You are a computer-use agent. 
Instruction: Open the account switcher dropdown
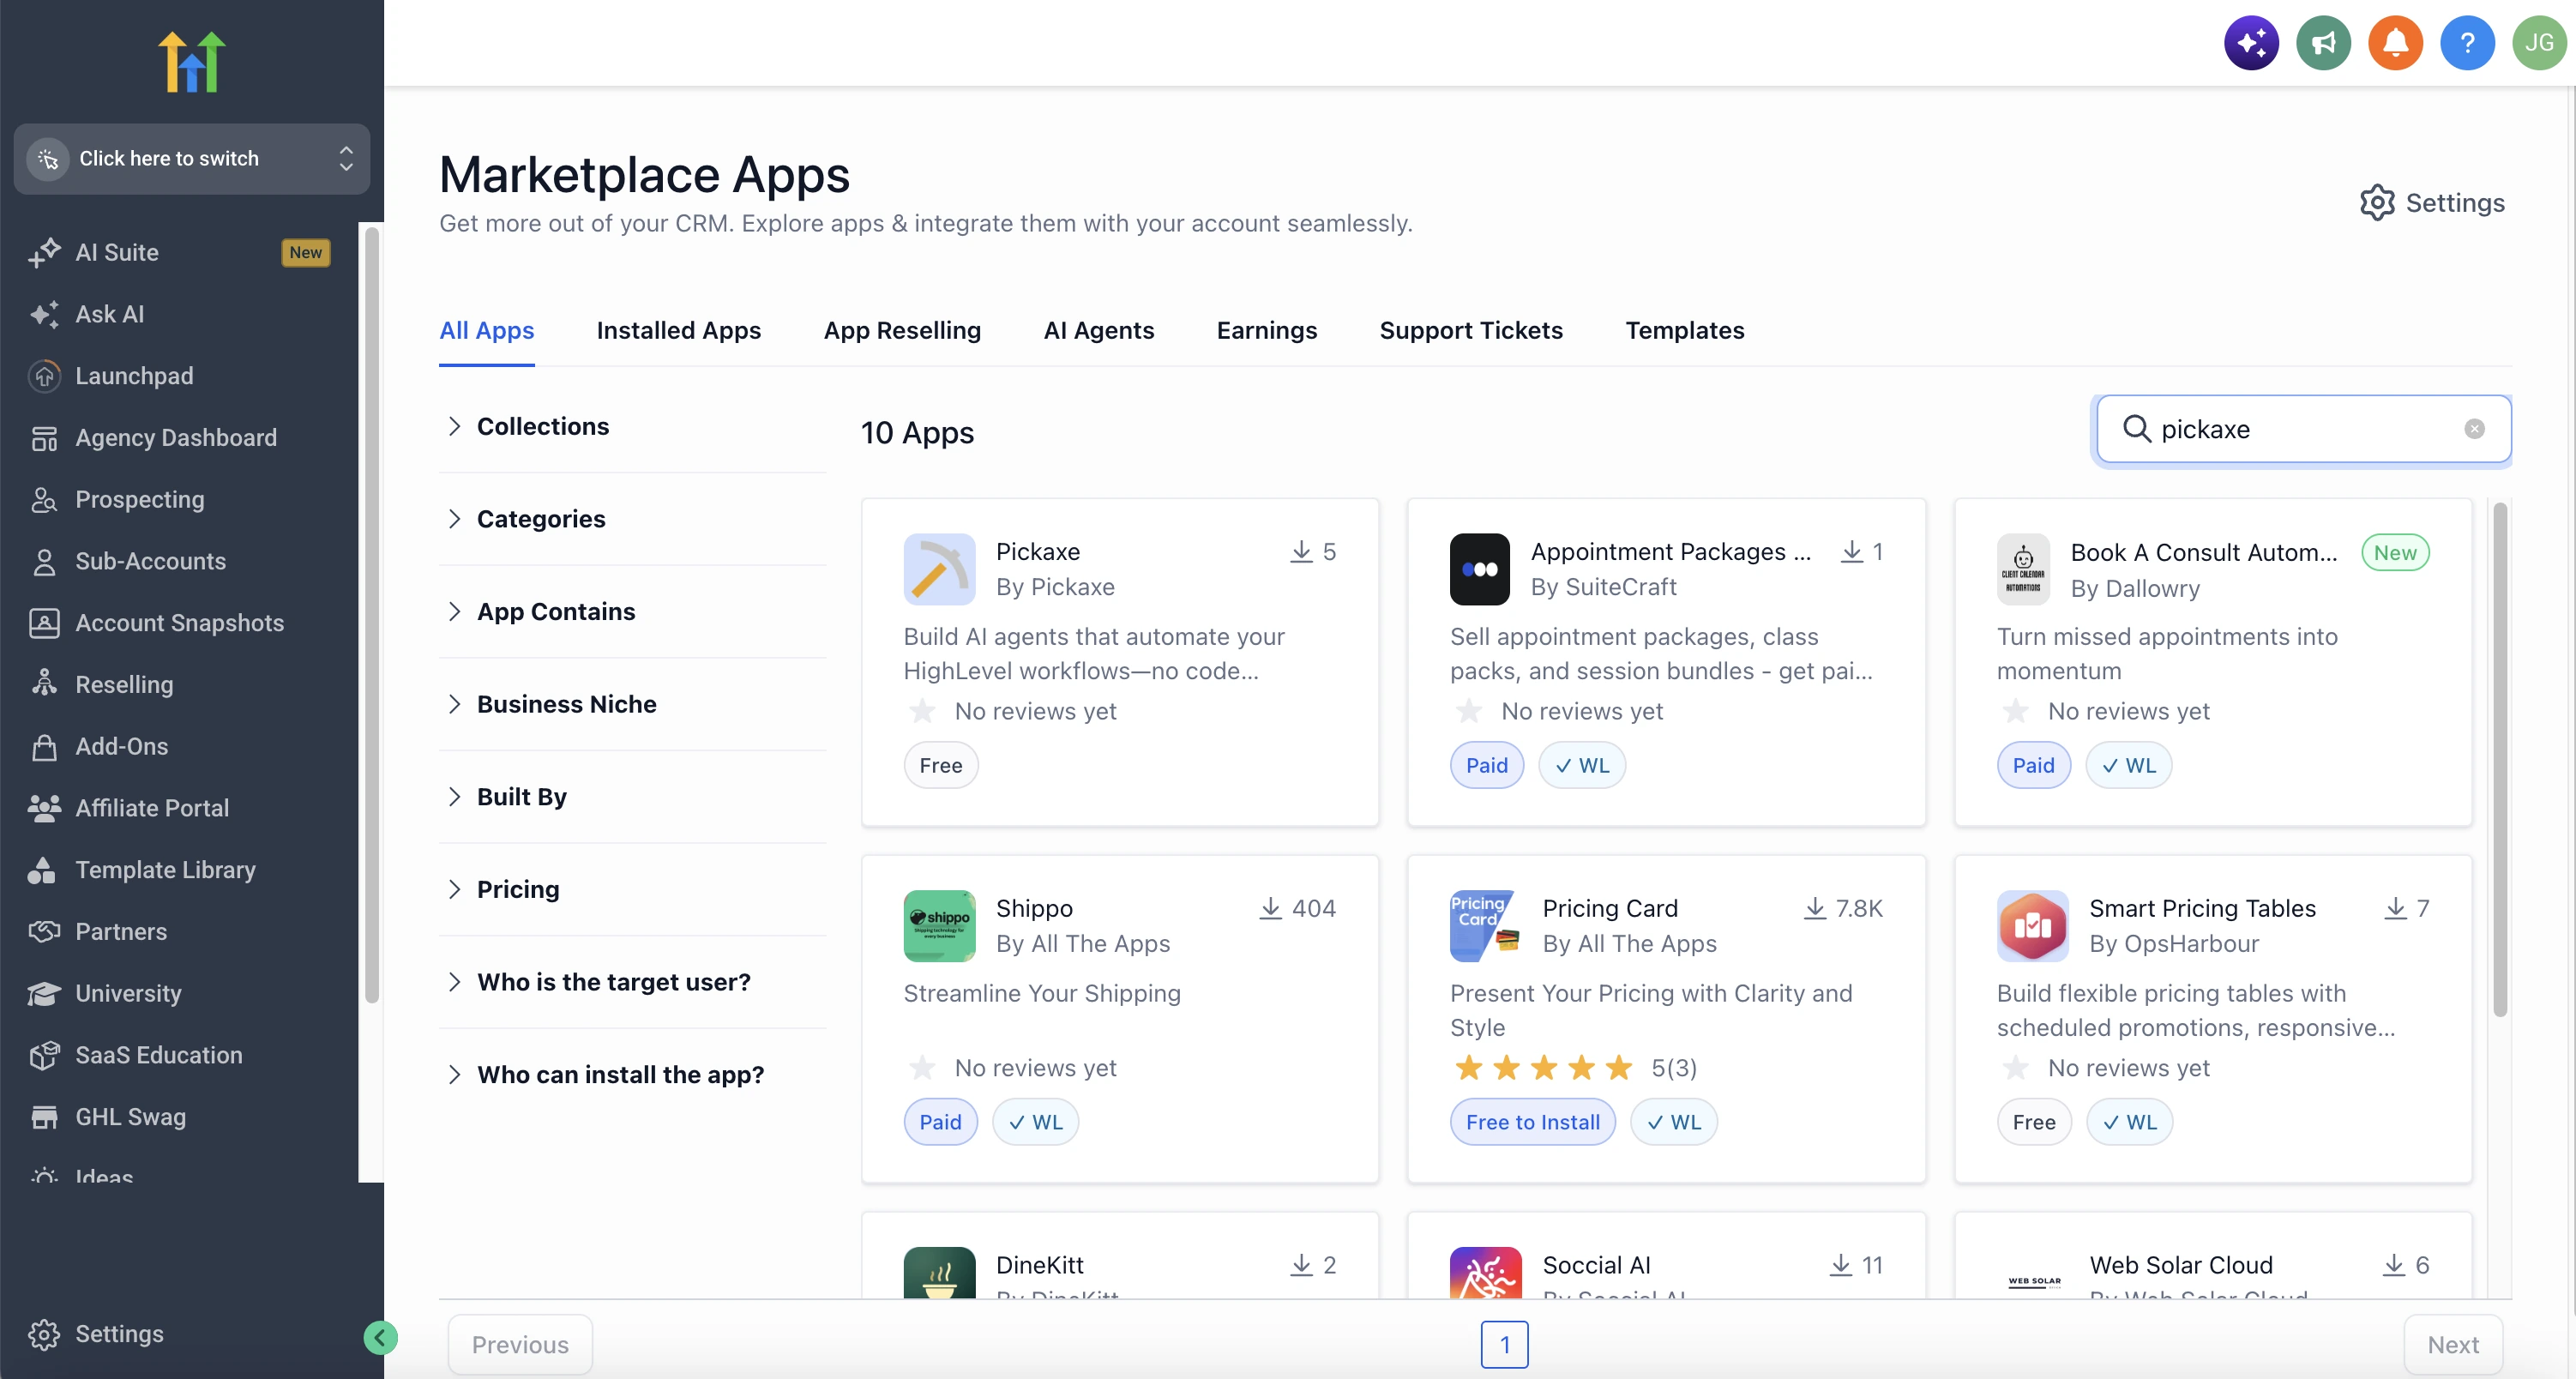(191, 158)
